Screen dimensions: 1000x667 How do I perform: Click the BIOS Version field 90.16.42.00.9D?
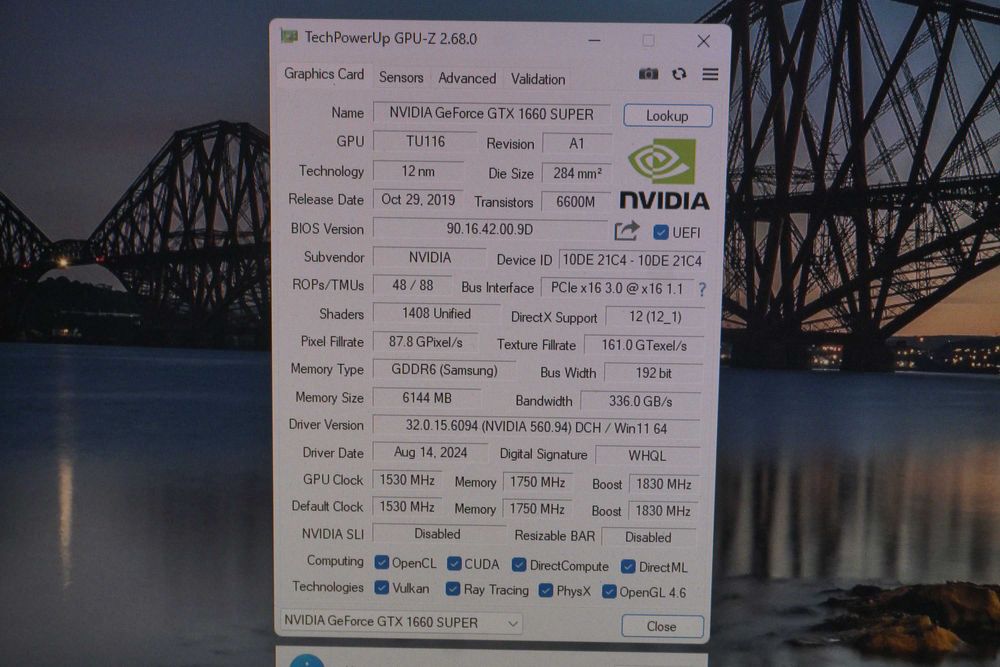(490, 229)
